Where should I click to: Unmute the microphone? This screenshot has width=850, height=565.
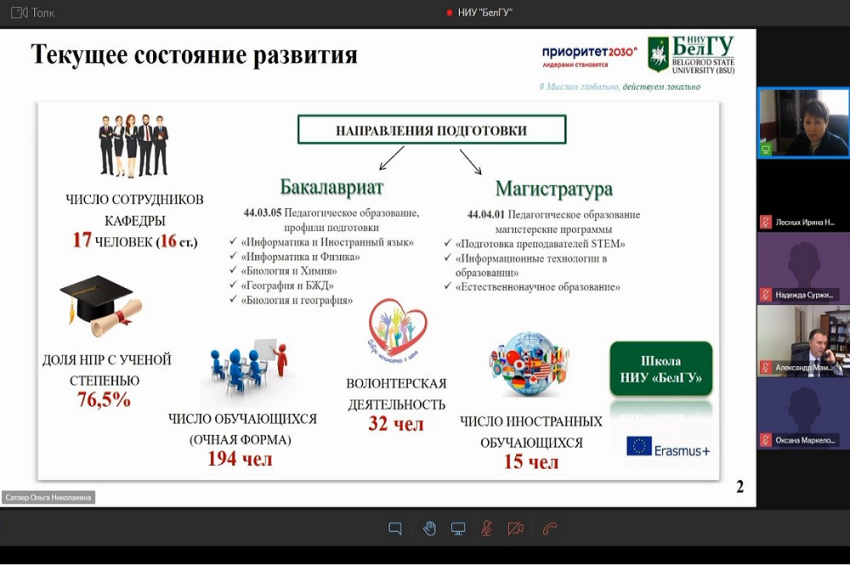487,529
